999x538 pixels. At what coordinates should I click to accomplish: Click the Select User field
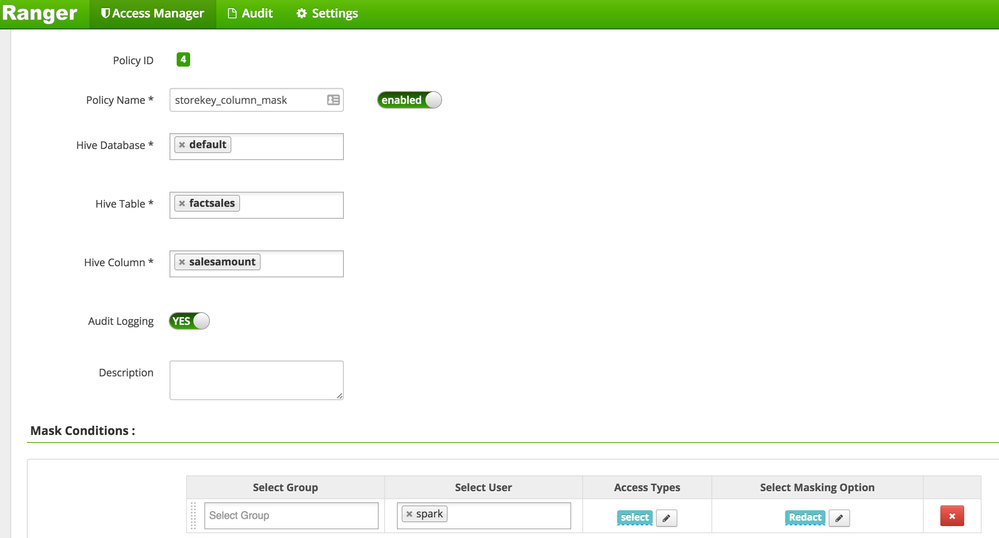[484, 516]
